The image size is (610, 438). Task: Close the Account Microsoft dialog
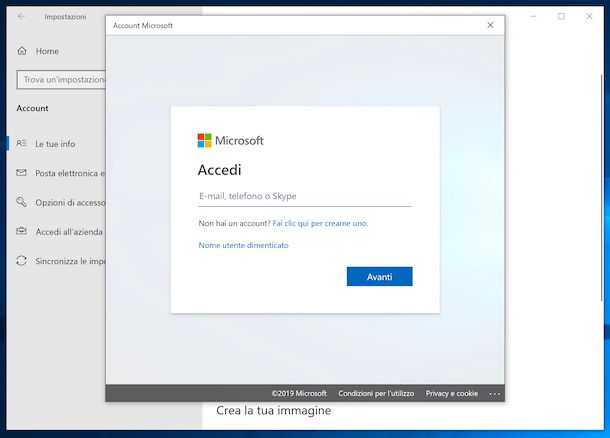click(490, 25)
